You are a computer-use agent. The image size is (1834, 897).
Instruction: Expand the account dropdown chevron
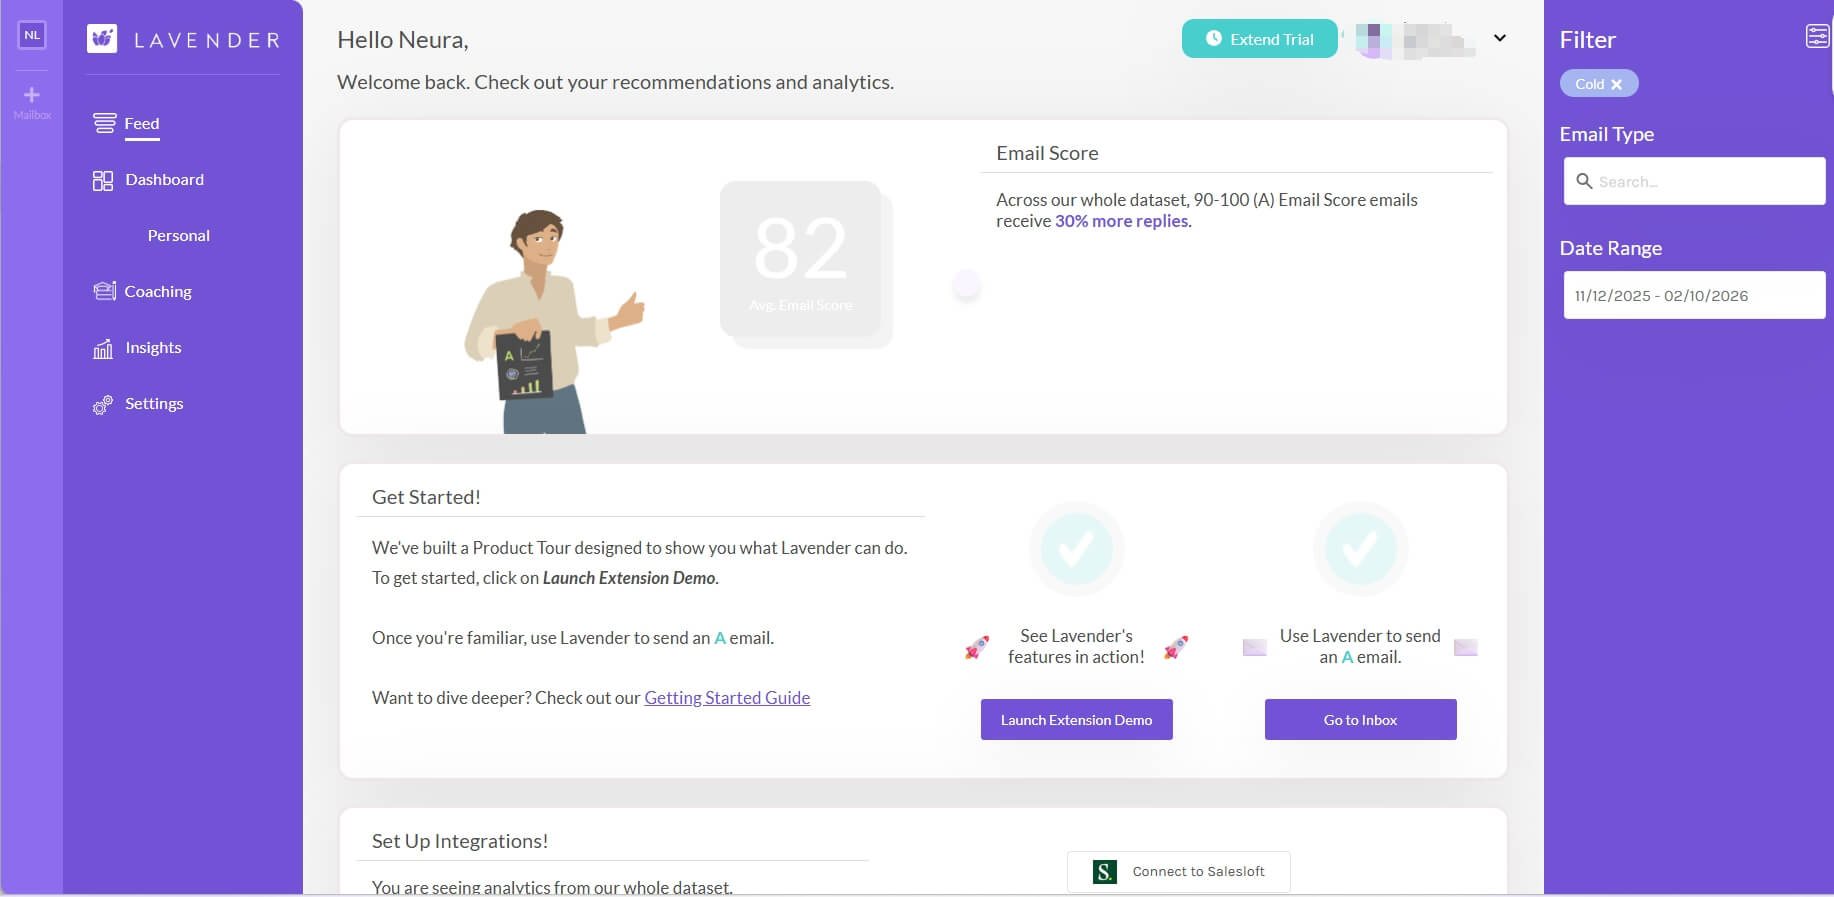click(1499, 38)
